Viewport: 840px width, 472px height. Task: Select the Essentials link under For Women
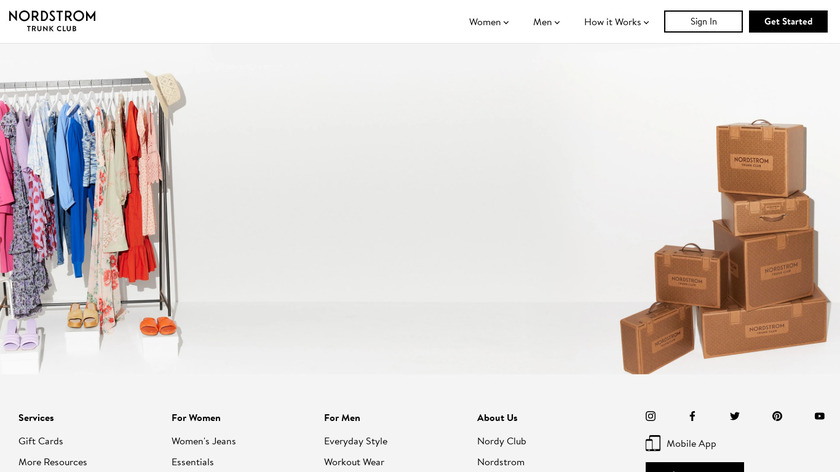point(192,462)
